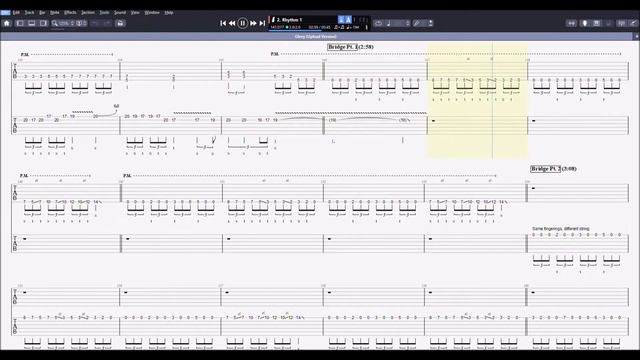This screenshot has width=640, height=360.
Task: Open the Track menu
Action: pos(29,13)
